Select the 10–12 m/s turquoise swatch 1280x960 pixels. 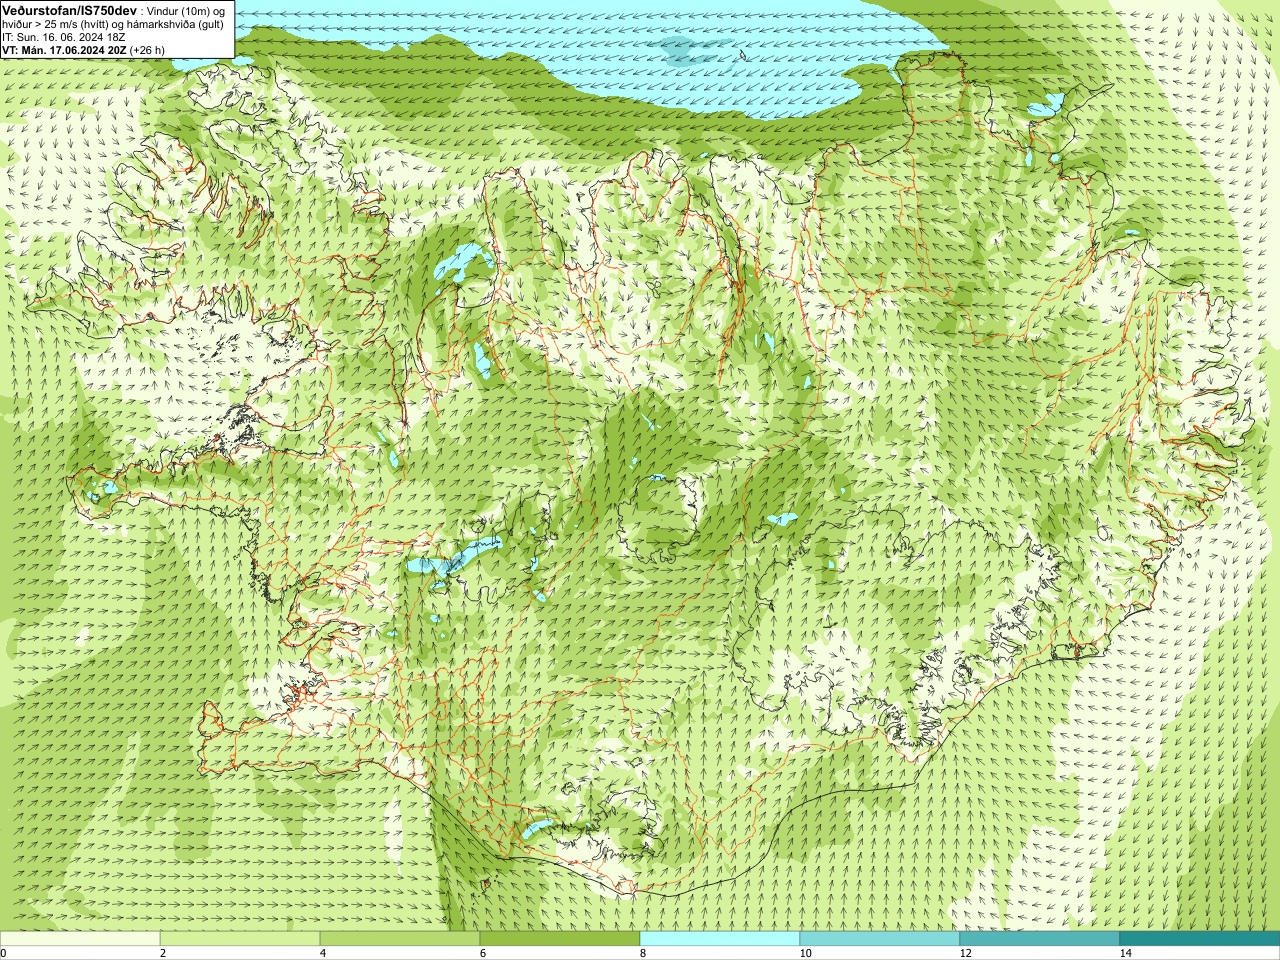(880, 939)
